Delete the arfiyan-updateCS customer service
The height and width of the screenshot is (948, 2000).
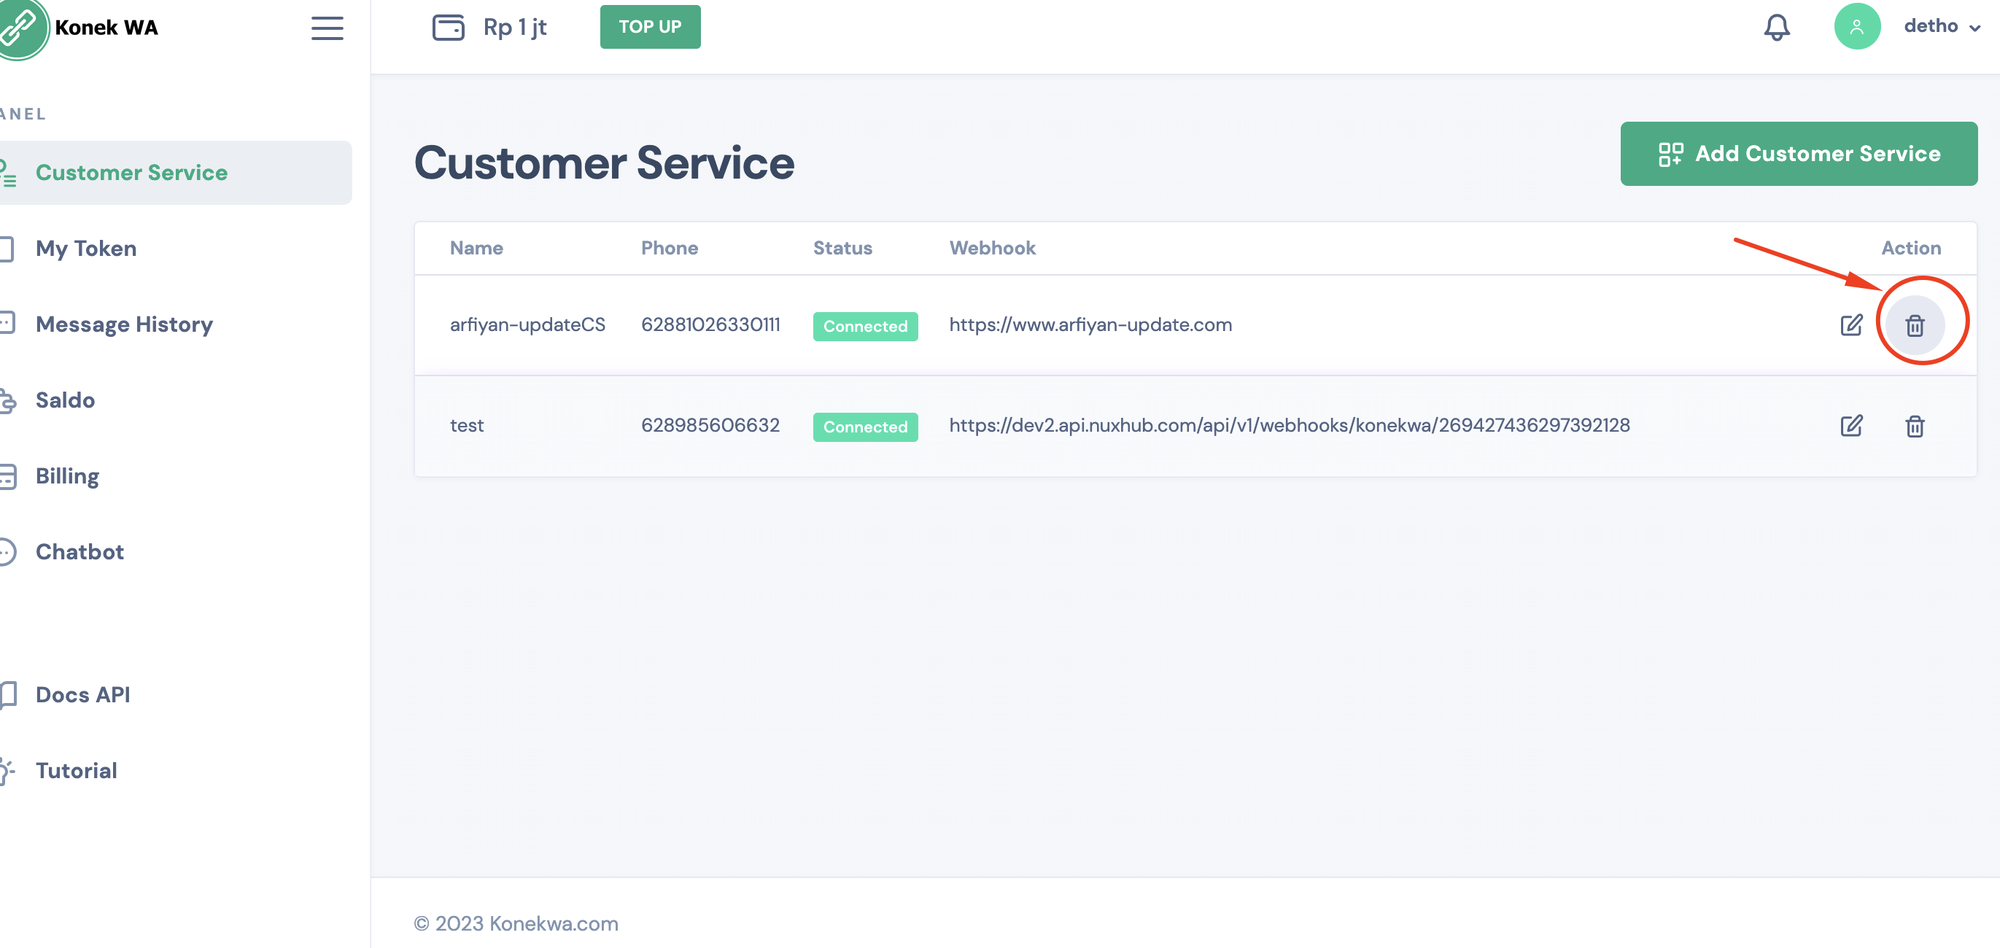coord(1914,325)
